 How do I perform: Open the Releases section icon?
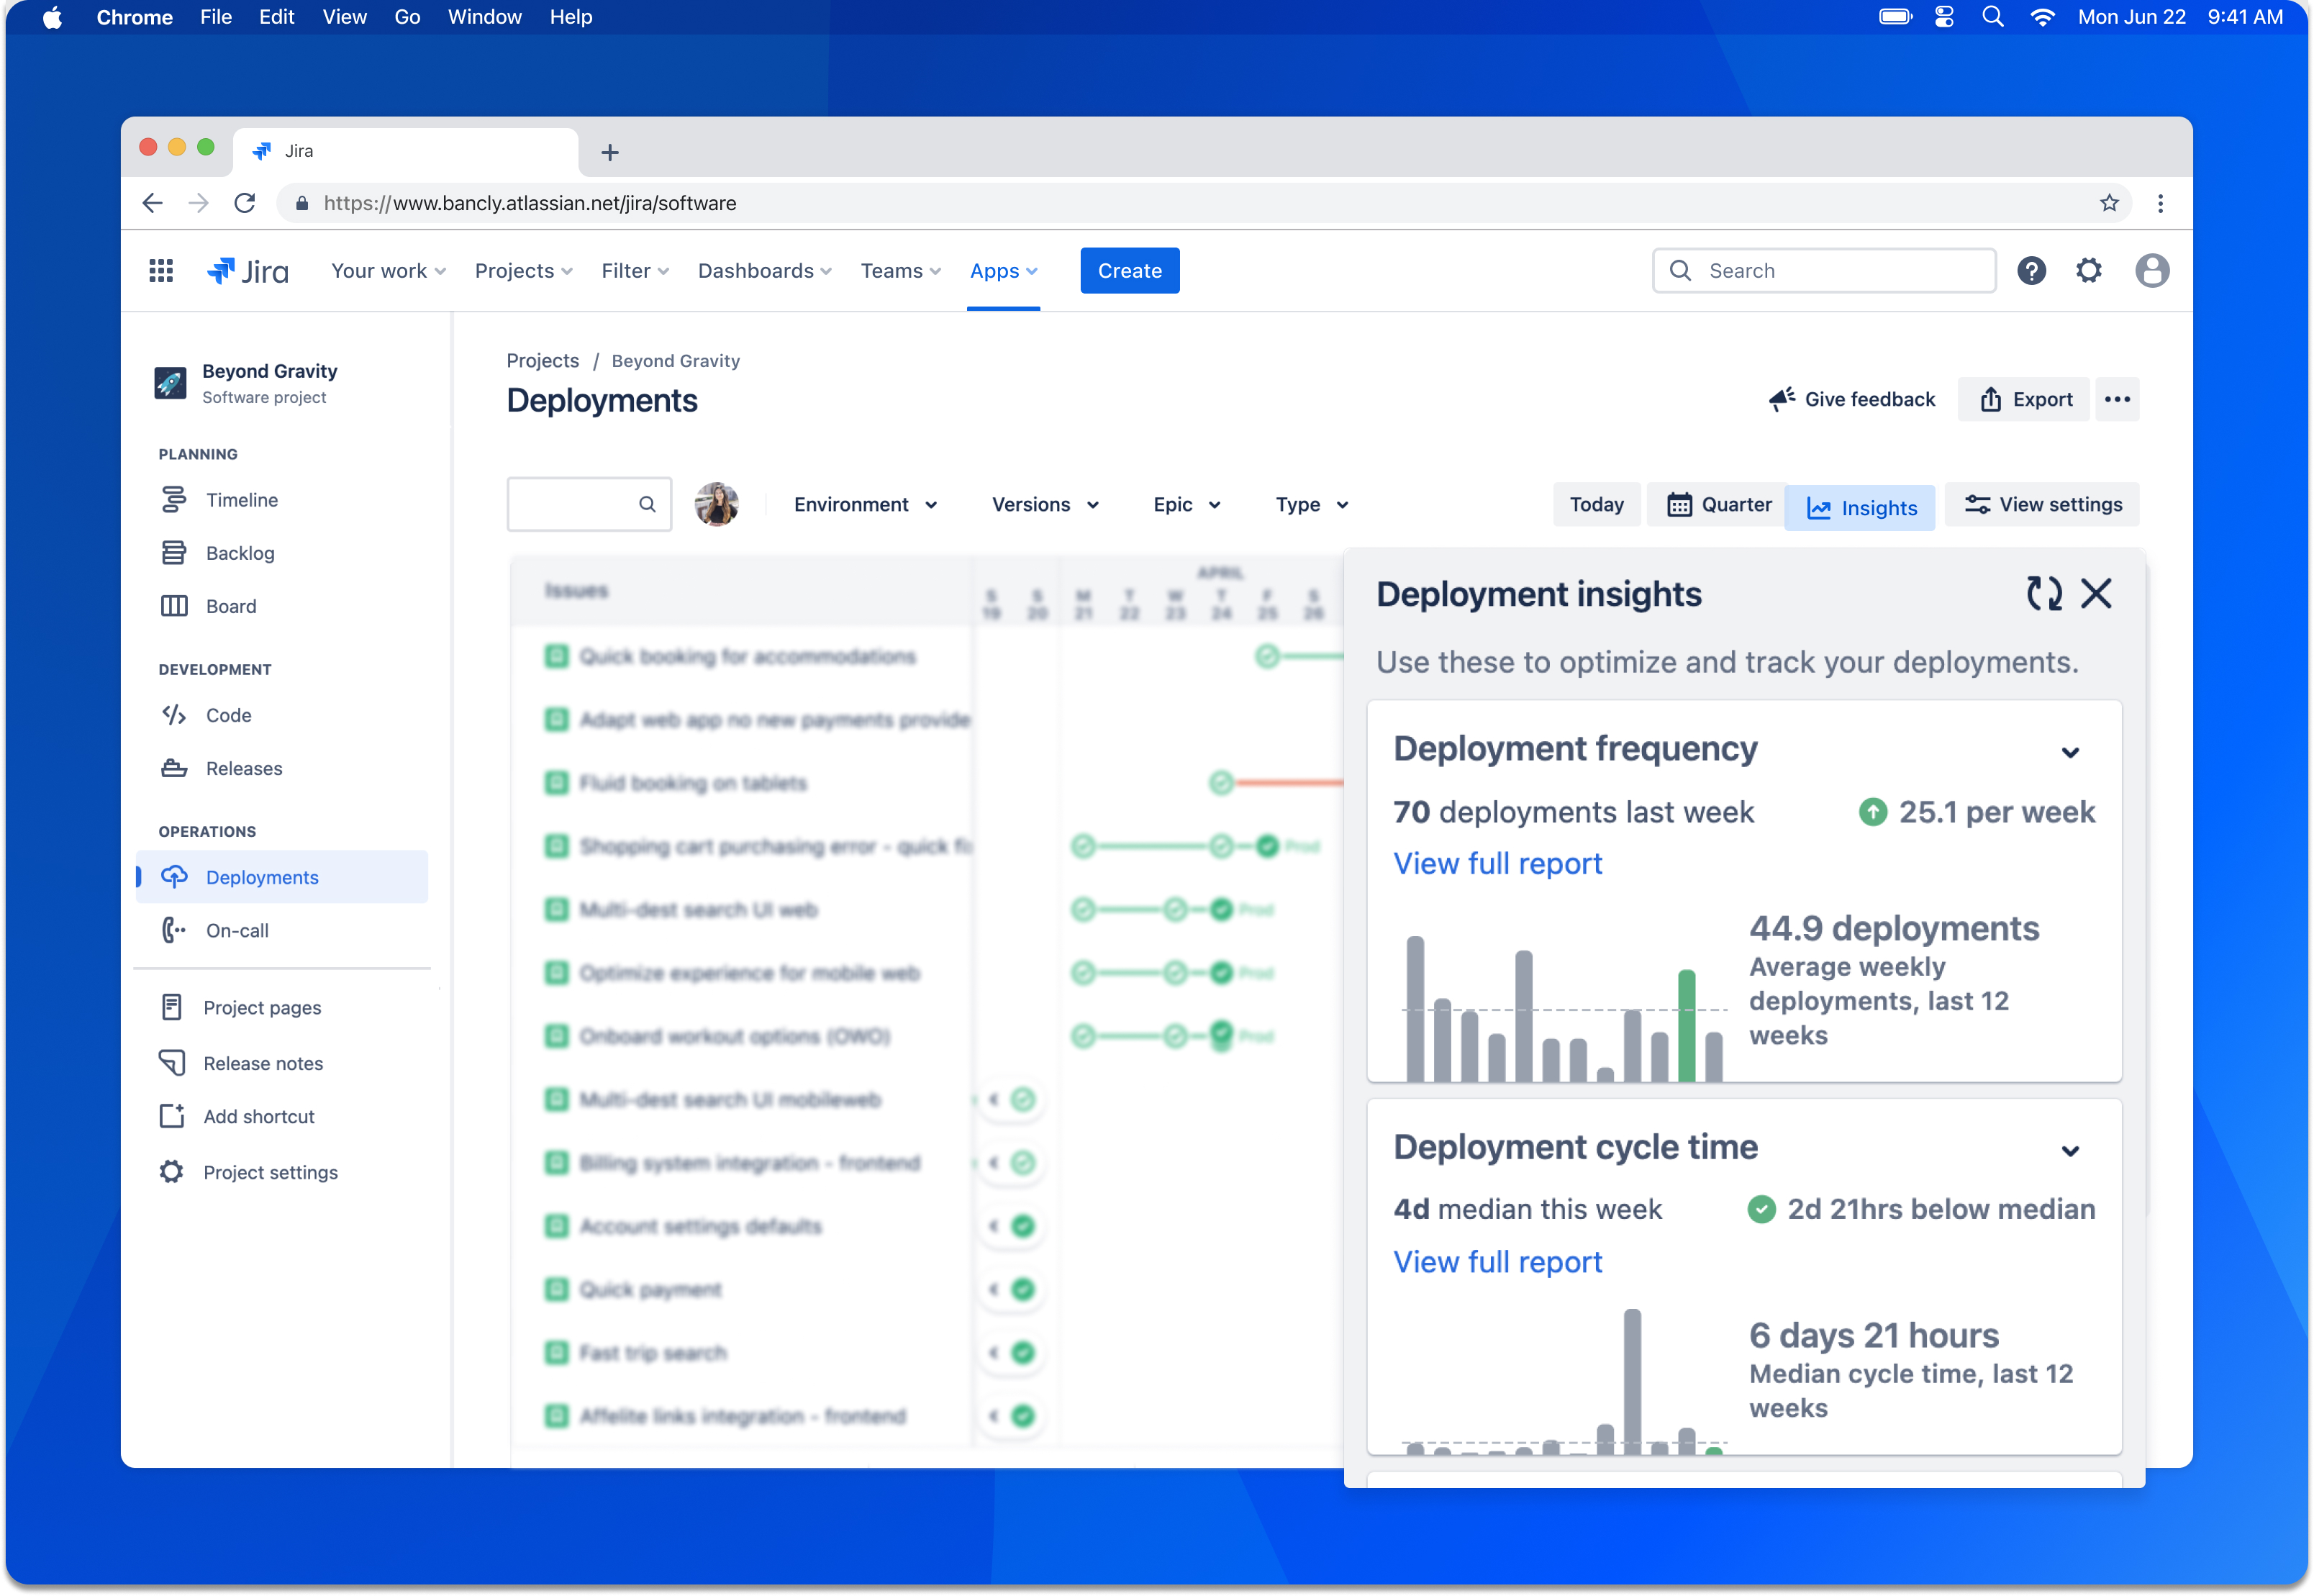(x=174, y=767)
